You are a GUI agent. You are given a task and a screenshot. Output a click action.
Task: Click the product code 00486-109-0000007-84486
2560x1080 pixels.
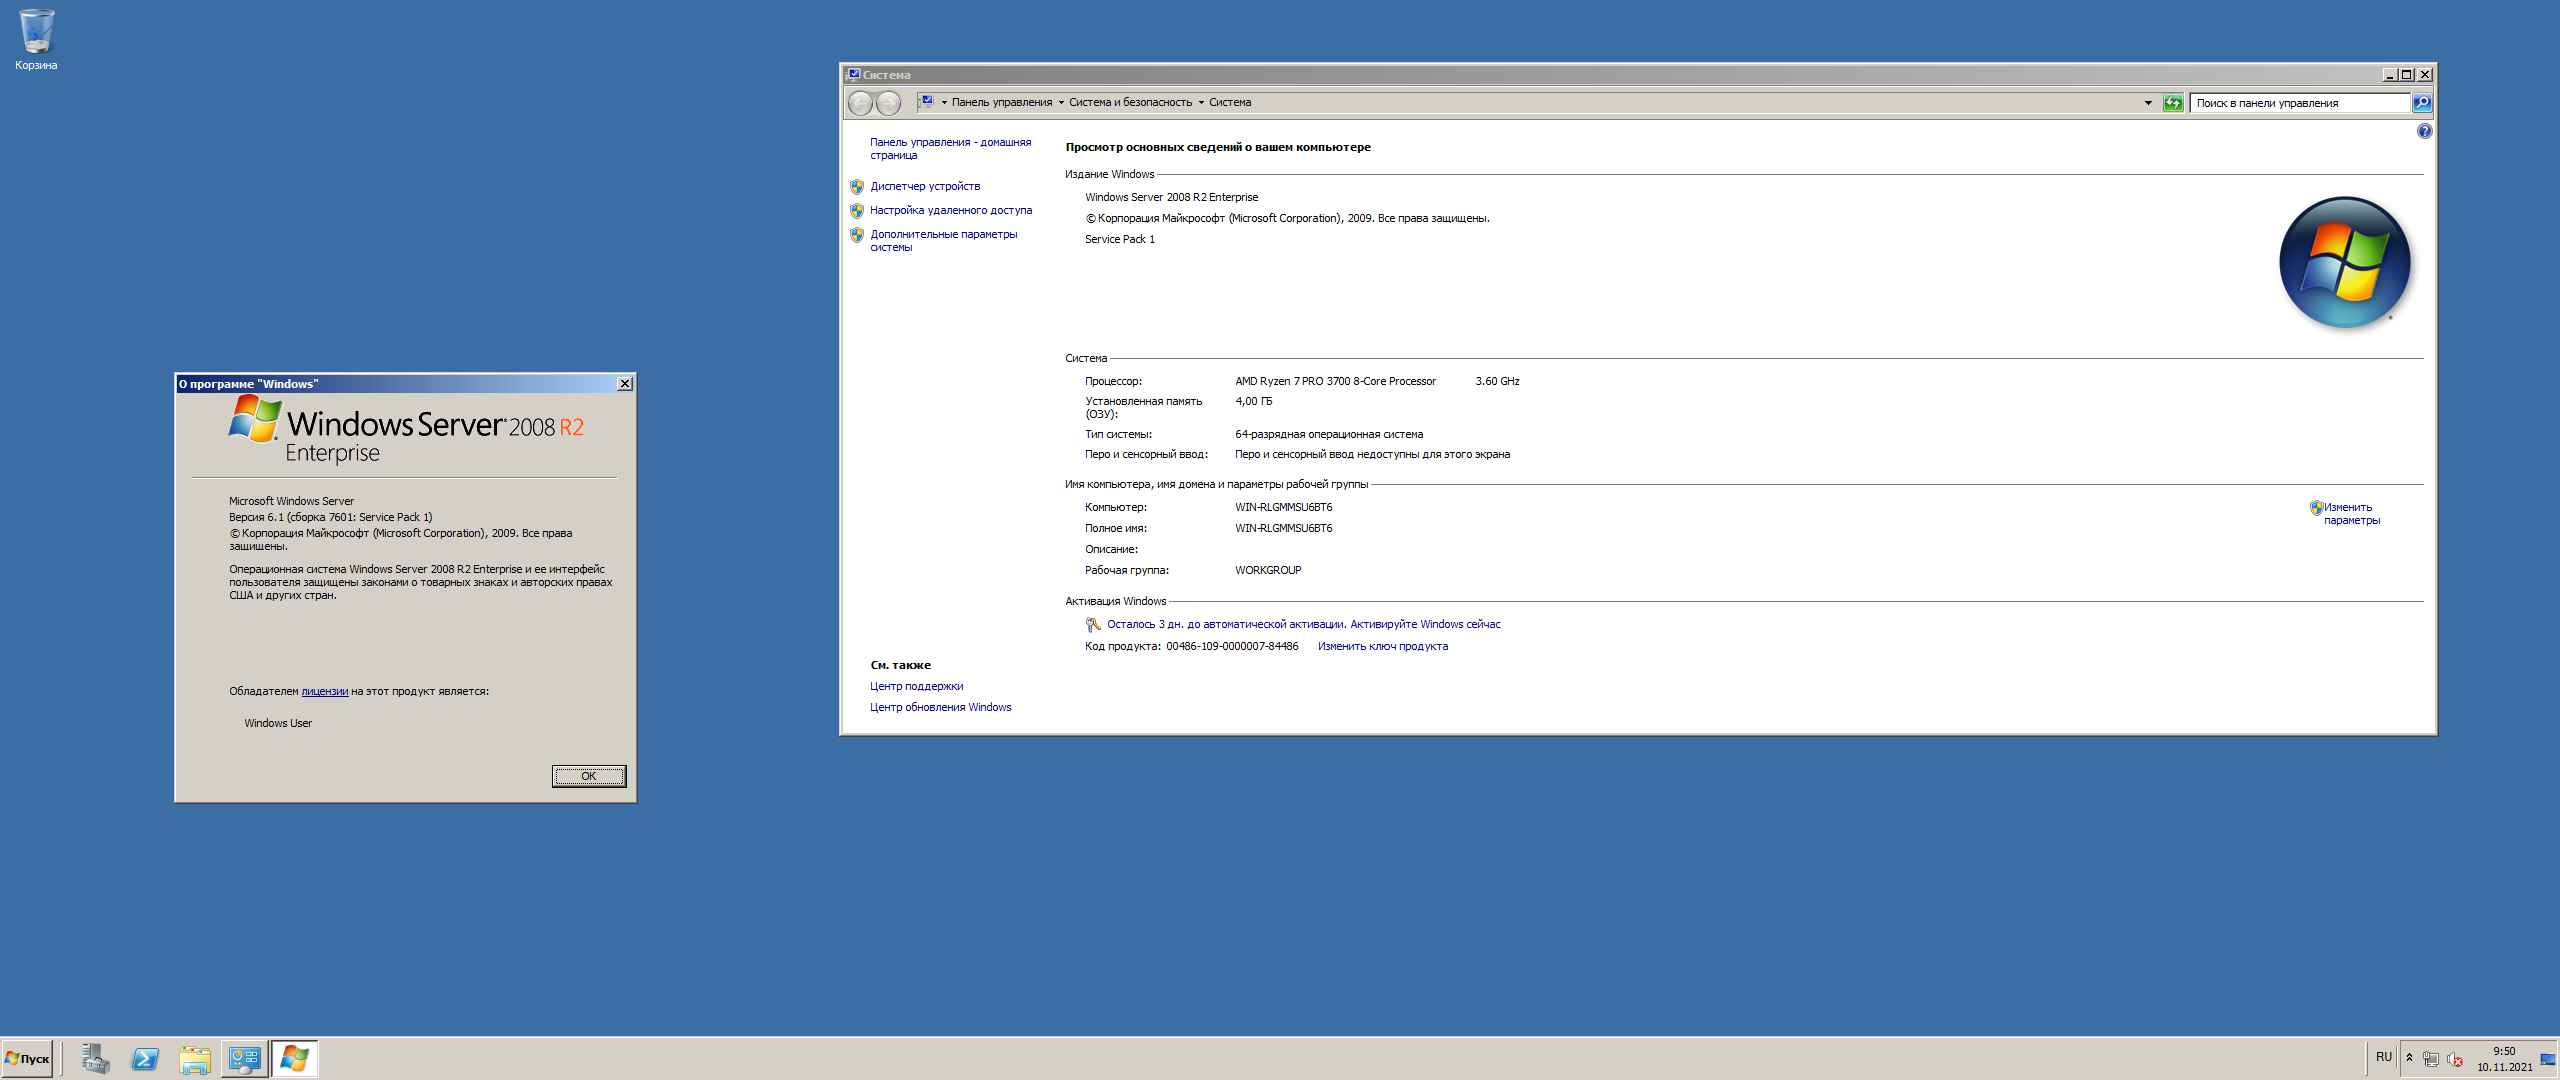click(1232, 647)
